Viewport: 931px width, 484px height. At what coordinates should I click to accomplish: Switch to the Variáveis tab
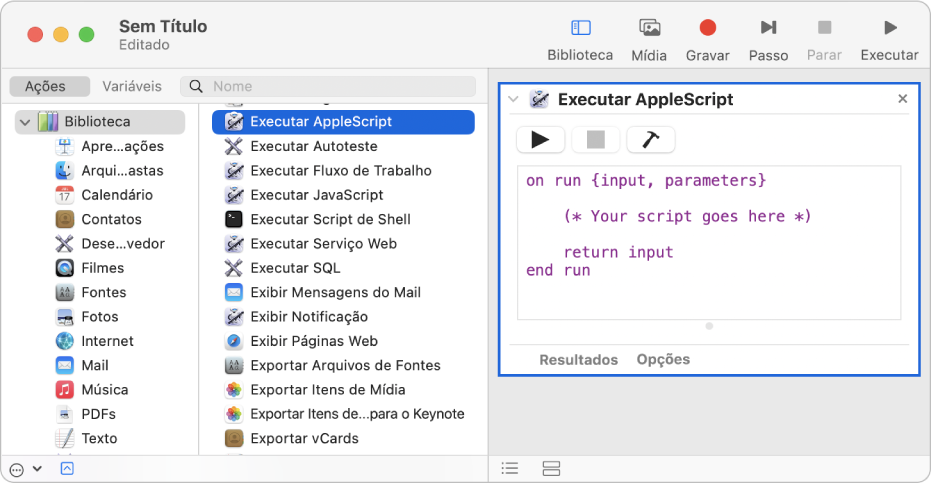click(x=131, y=86)
